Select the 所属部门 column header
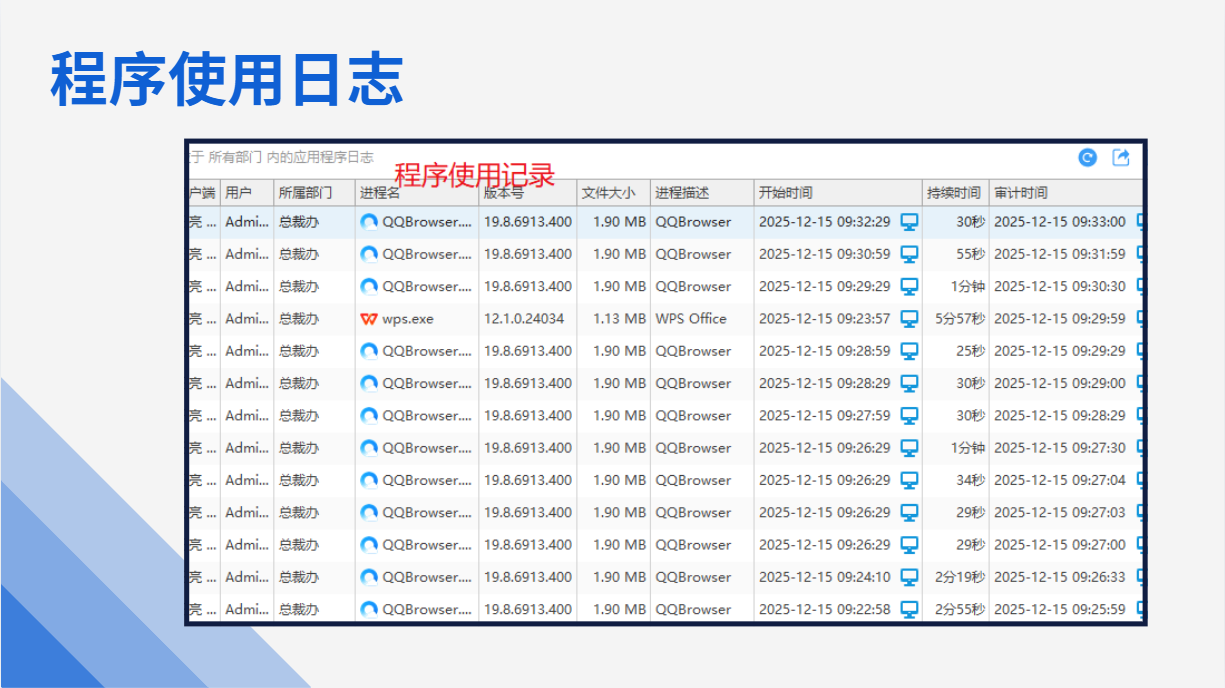Viewport: 1225px width, 688px height. (305, 193)
